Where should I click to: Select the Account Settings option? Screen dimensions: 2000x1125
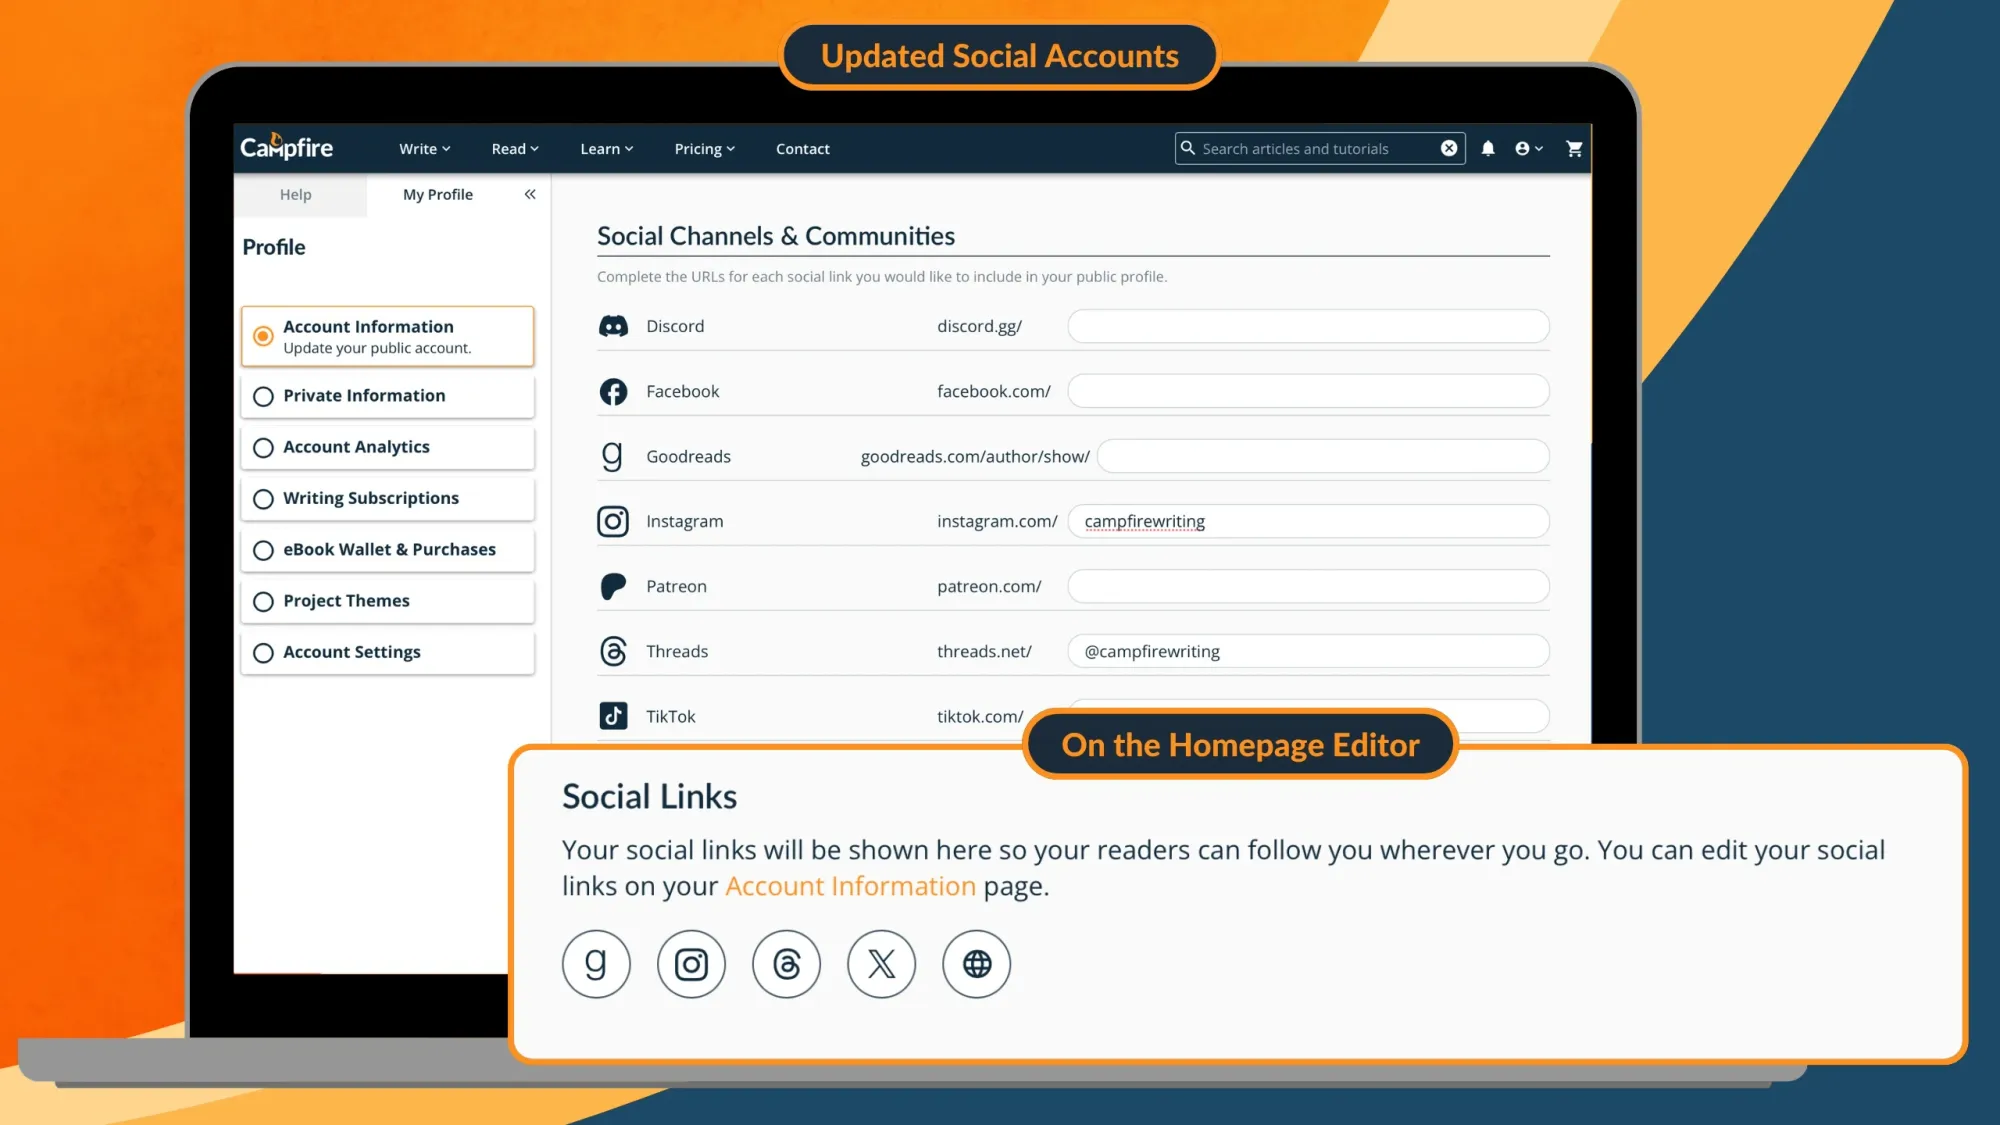point(387,652)
